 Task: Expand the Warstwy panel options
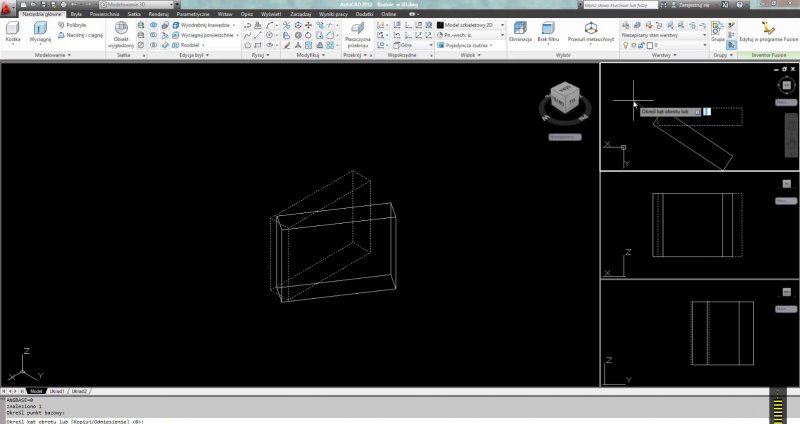662,55
